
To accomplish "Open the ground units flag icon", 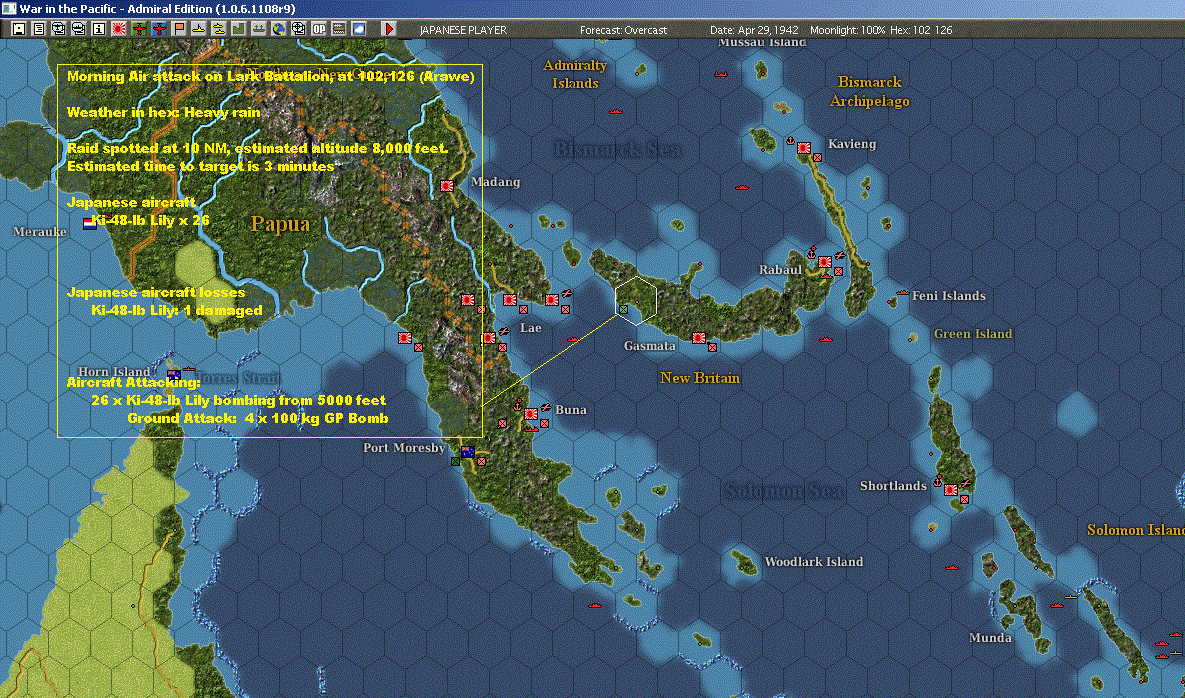I will pos(179,29).
